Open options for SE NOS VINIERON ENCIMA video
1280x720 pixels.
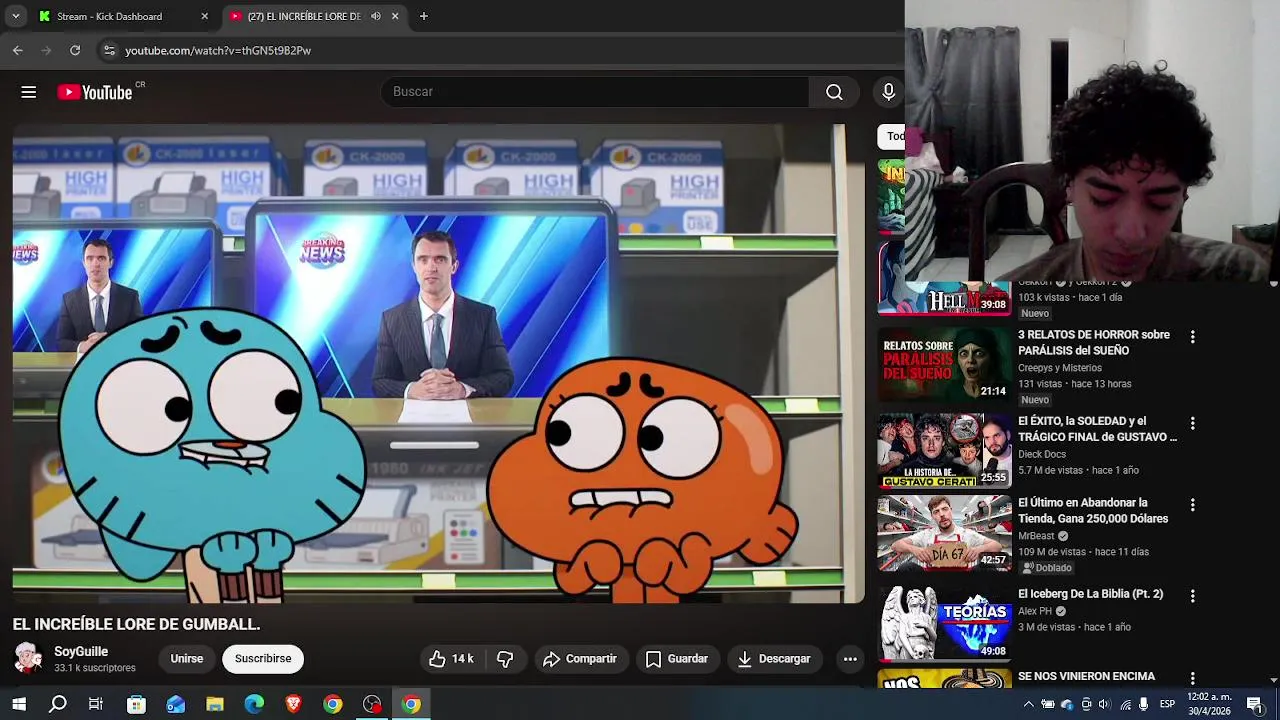pos(1192,678)
